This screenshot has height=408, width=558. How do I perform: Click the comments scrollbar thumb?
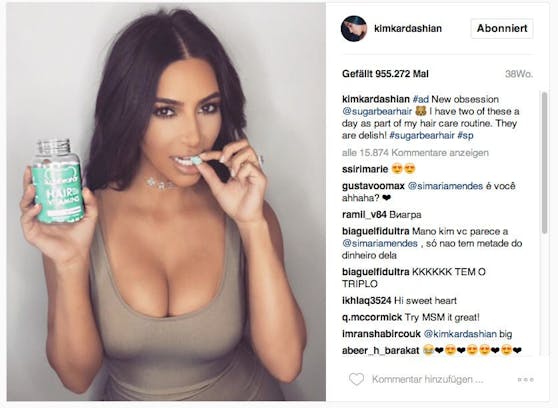click(x=544, y=163)
